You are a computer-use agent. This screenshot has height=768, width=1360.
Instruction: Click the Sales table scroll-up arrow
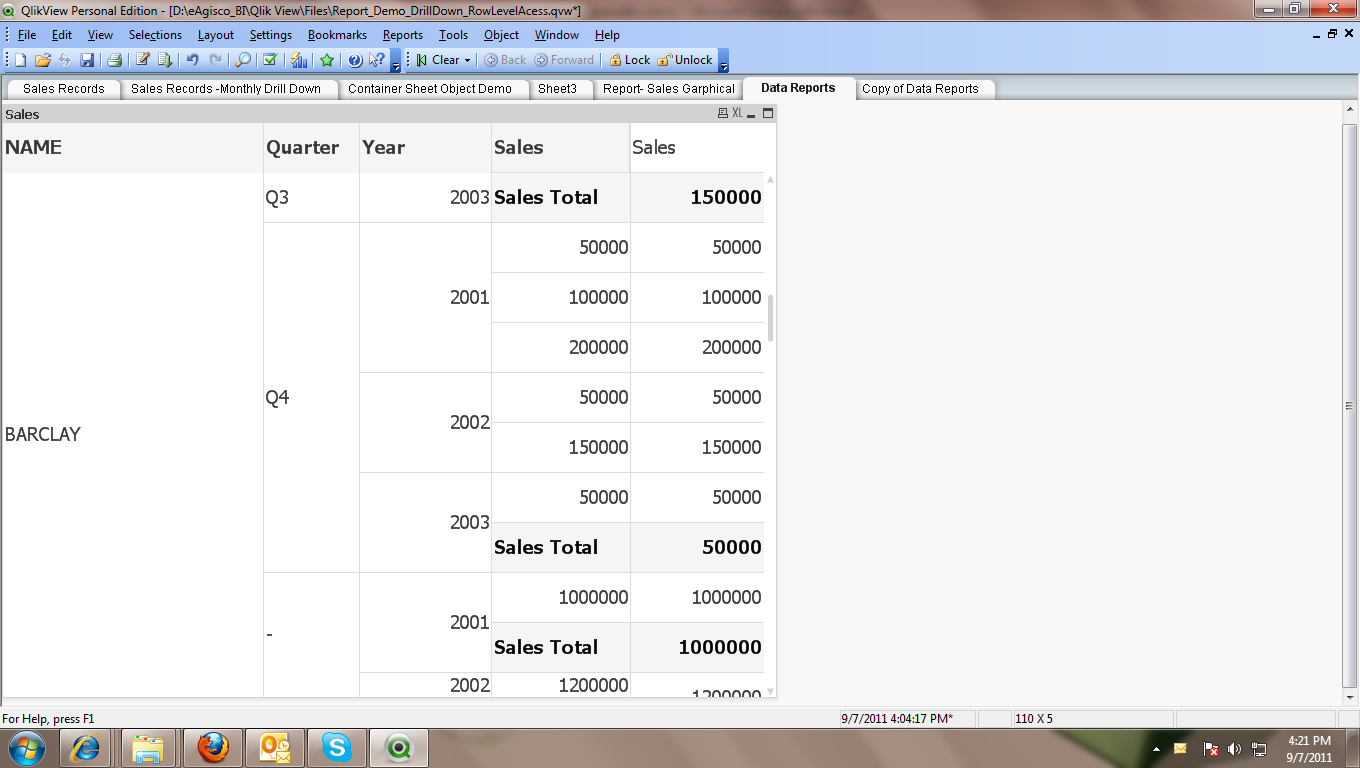coord(770,178)
